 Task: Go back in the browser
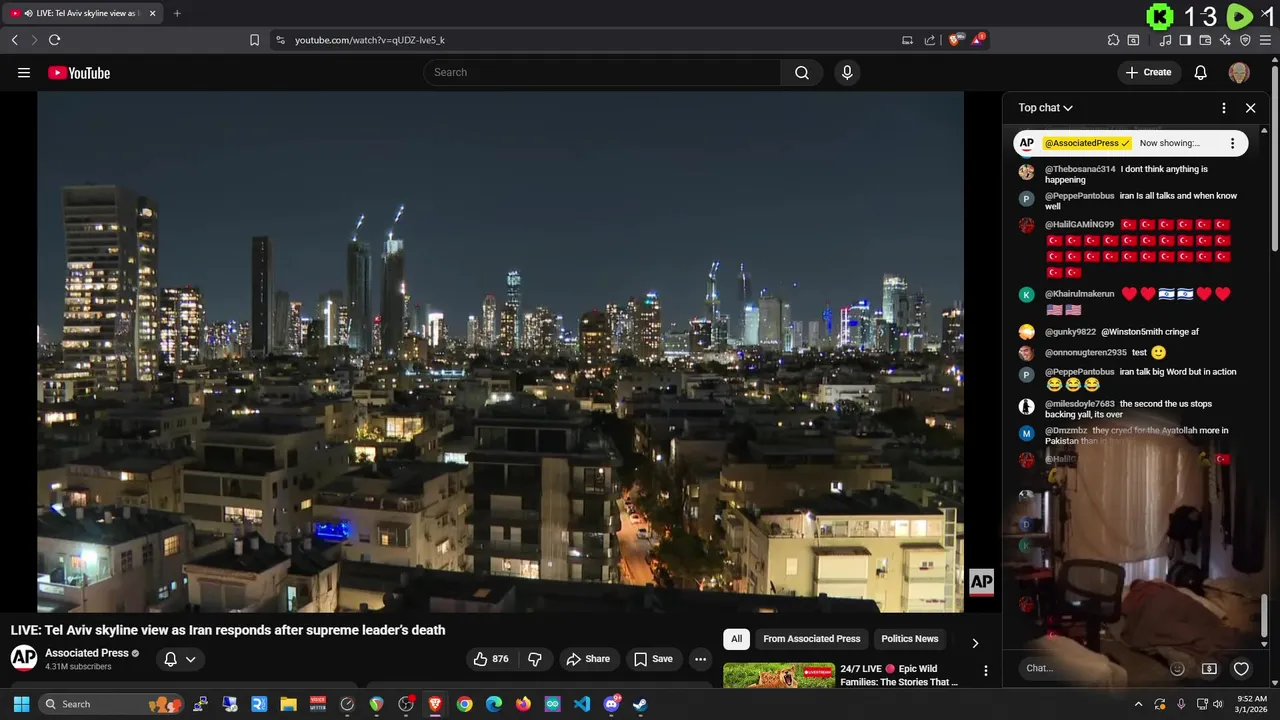point(14,40)
